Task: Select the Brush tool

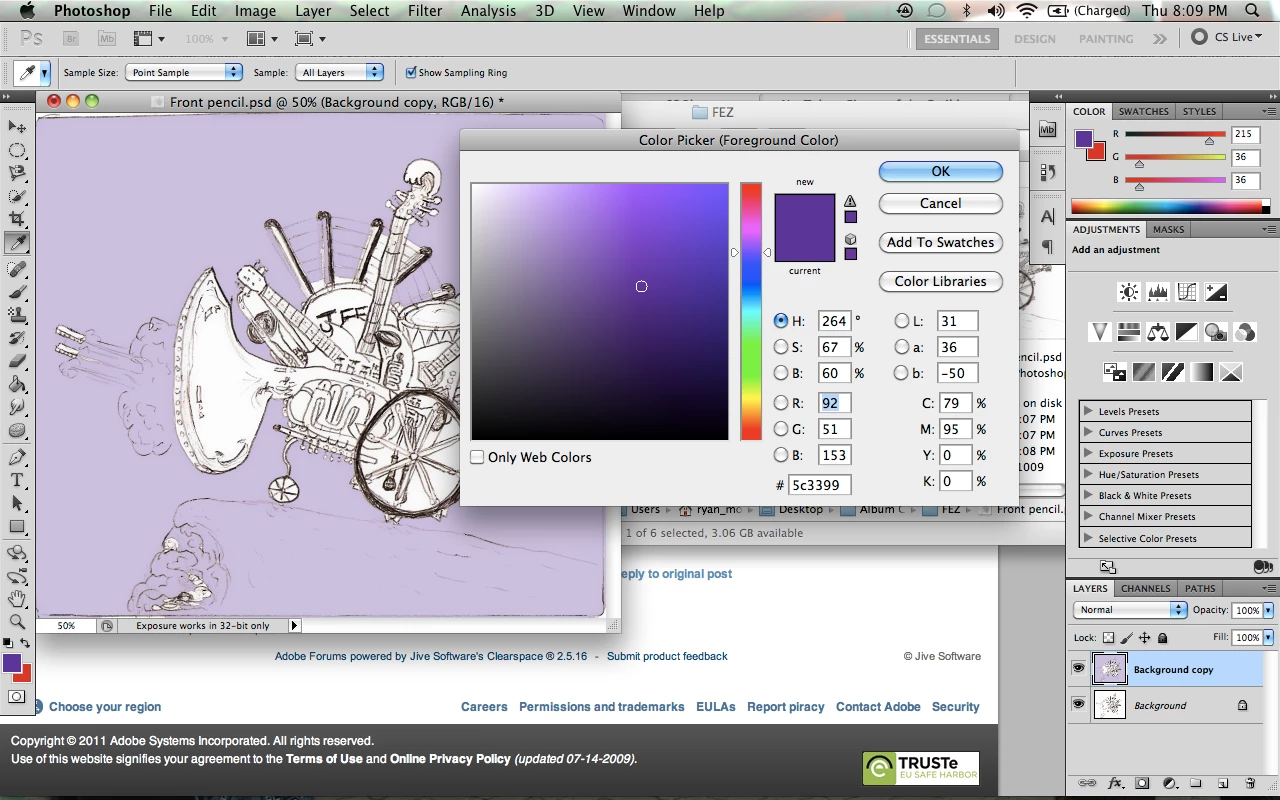Action: pos(17,291)
